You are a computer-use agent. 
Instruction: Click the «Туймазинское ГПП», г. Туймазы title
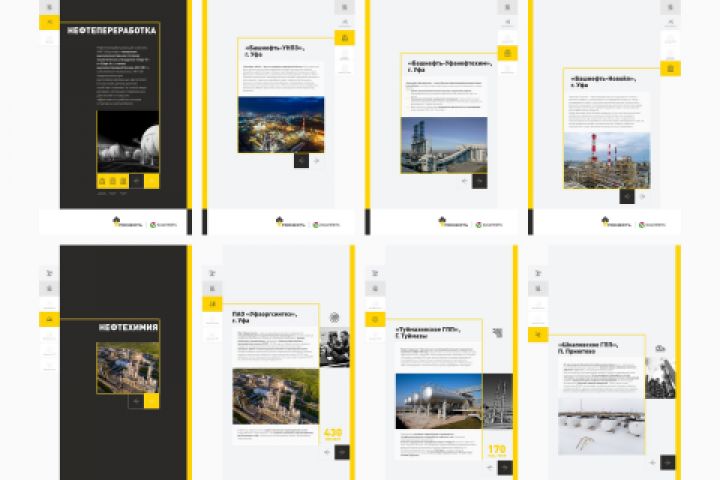click(428, 333)
